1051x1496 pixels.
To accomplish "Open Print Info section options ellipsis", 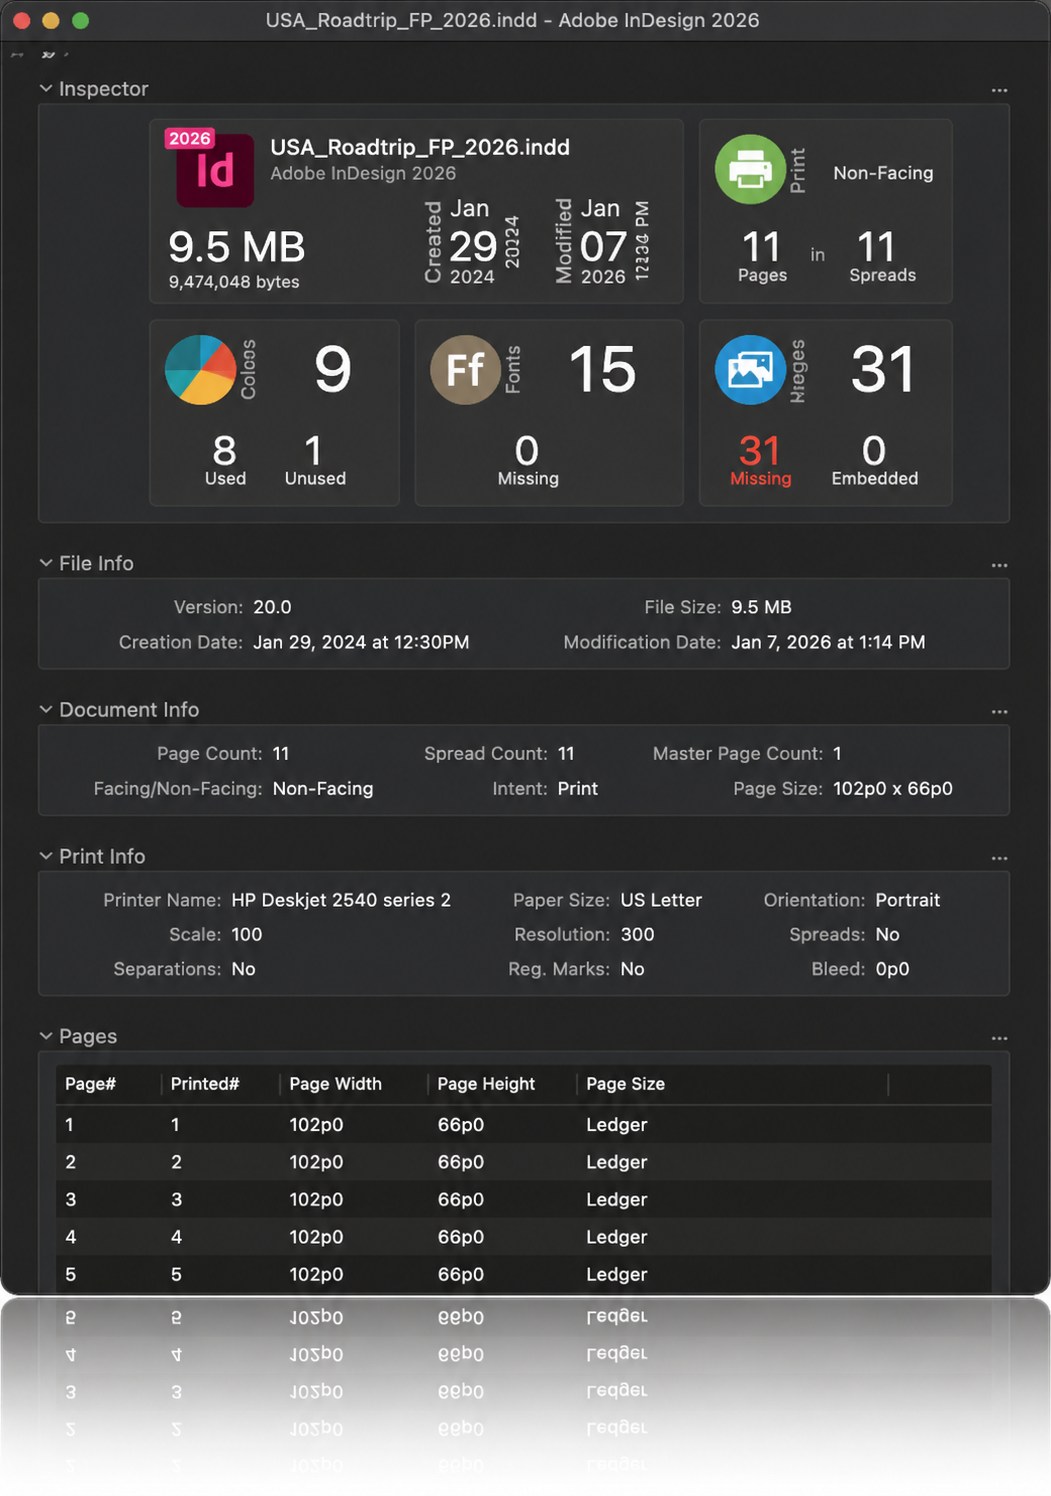I will [x=999, y=858].
